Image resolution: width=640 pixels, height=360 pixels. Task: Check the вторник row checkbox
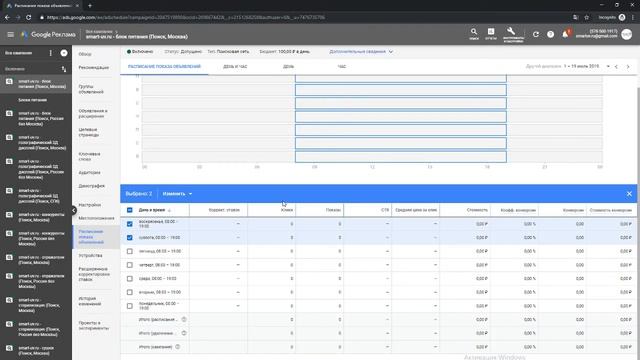pos(130,292)
